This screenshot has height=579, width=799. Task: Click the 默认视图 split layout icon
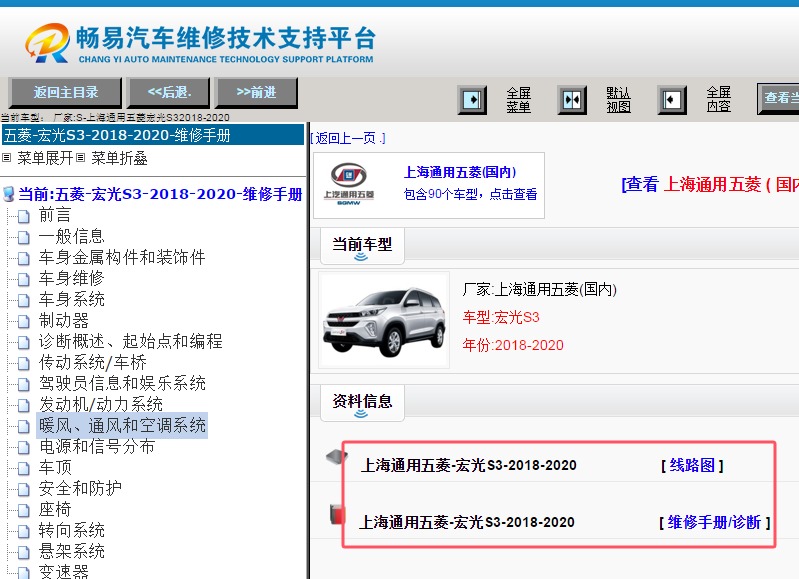tap(572, 99)
